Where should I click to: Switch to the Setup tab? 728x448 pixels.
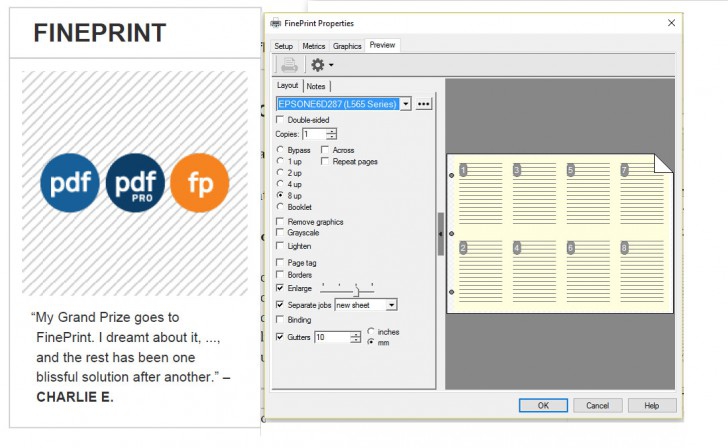click(x=283, y=46)
